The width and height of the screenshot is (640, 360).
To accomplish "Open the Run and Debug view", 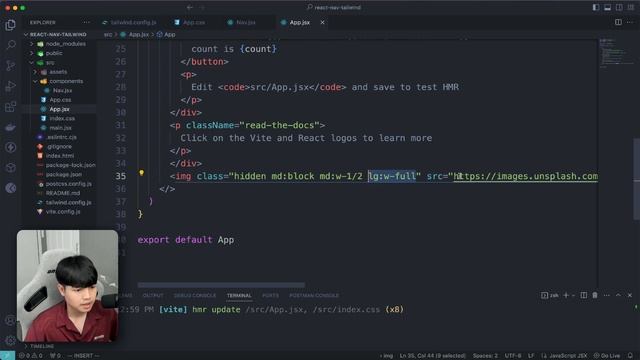I will (11, 86).
